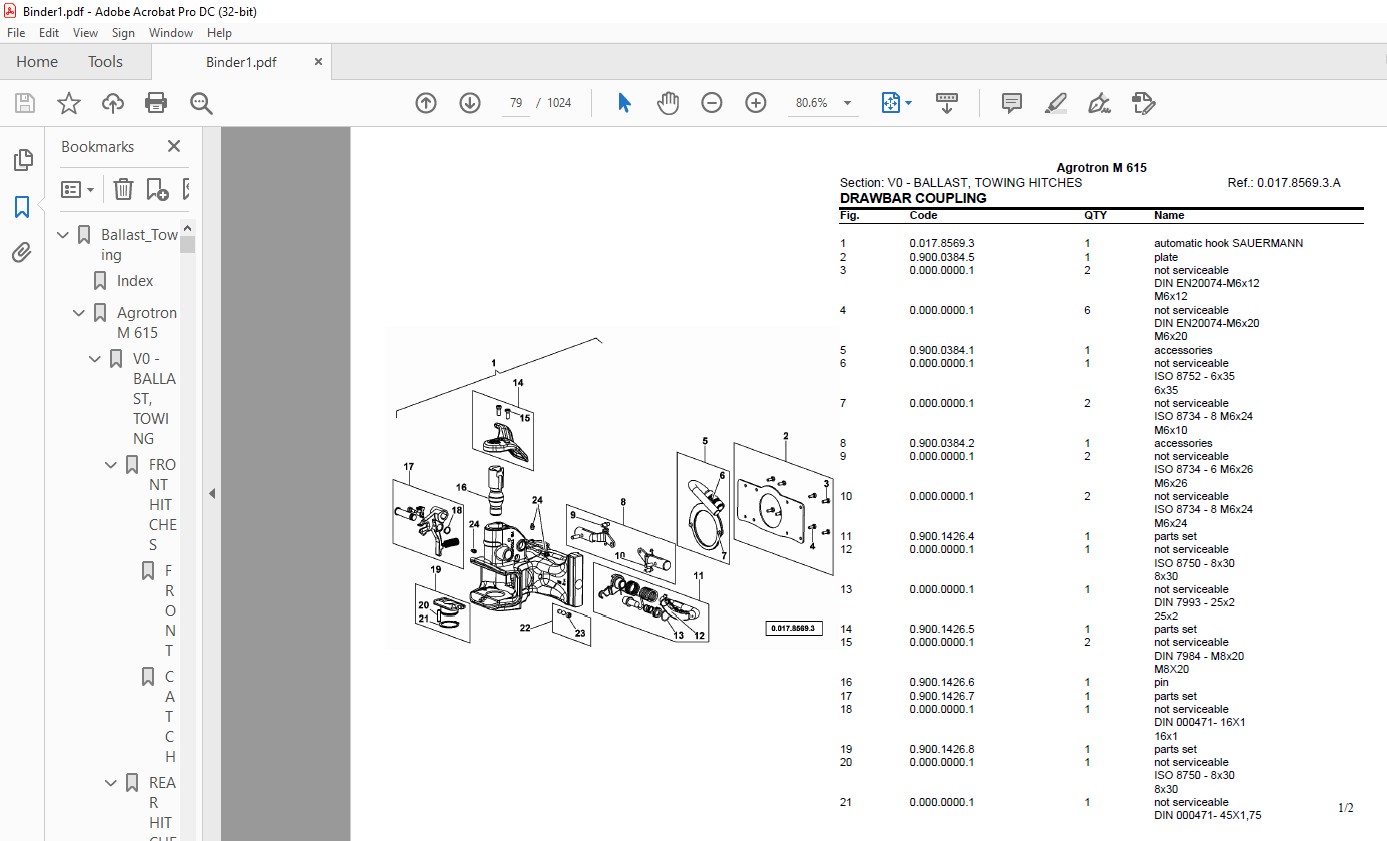Go to the previous page
This screenshot has height=841, width=1387.
click(426, 103)
